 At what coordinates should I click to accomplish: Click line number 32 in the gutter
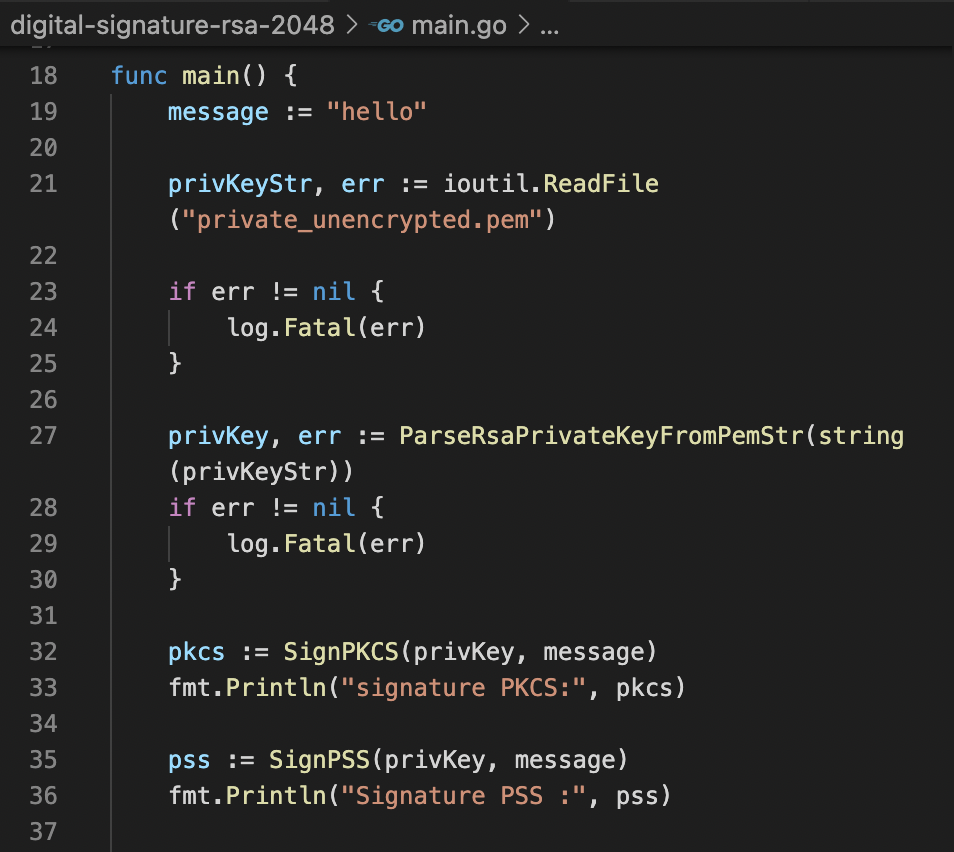point(44,652)
